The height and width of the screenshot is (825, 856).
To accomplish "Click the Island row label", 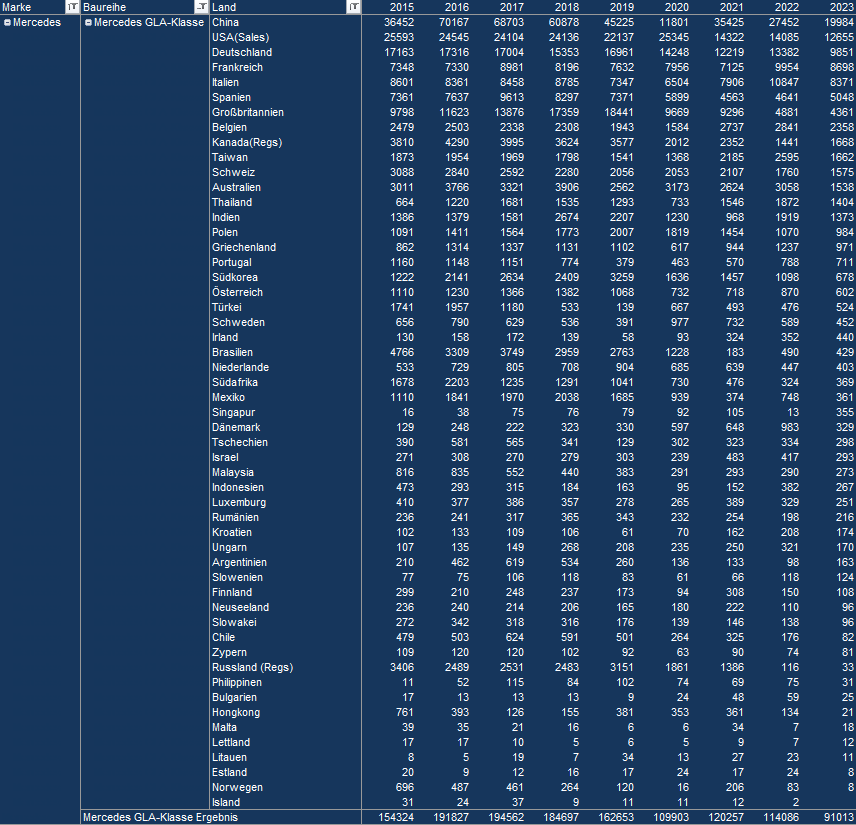I will click(x=226, y=803).
